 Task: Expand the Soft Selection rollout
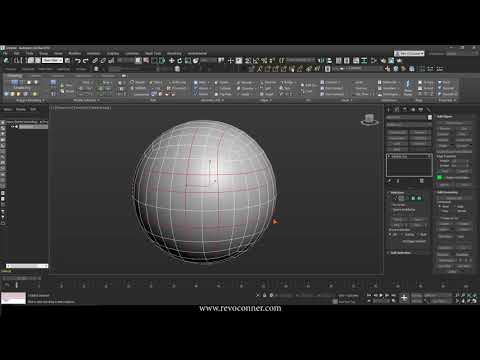(x=400, y=253)
